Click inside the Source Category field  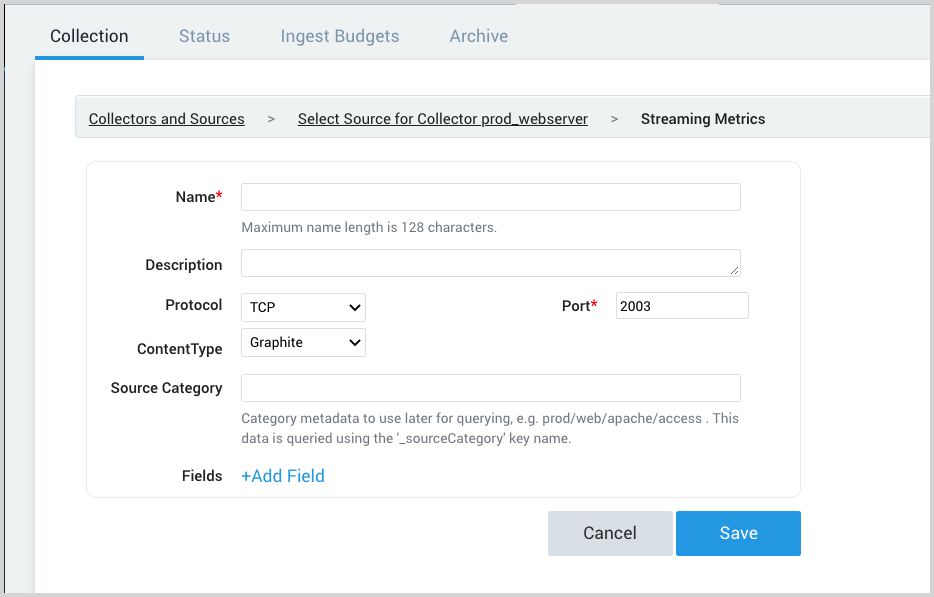pyautogui.click(x=490, y=387)
